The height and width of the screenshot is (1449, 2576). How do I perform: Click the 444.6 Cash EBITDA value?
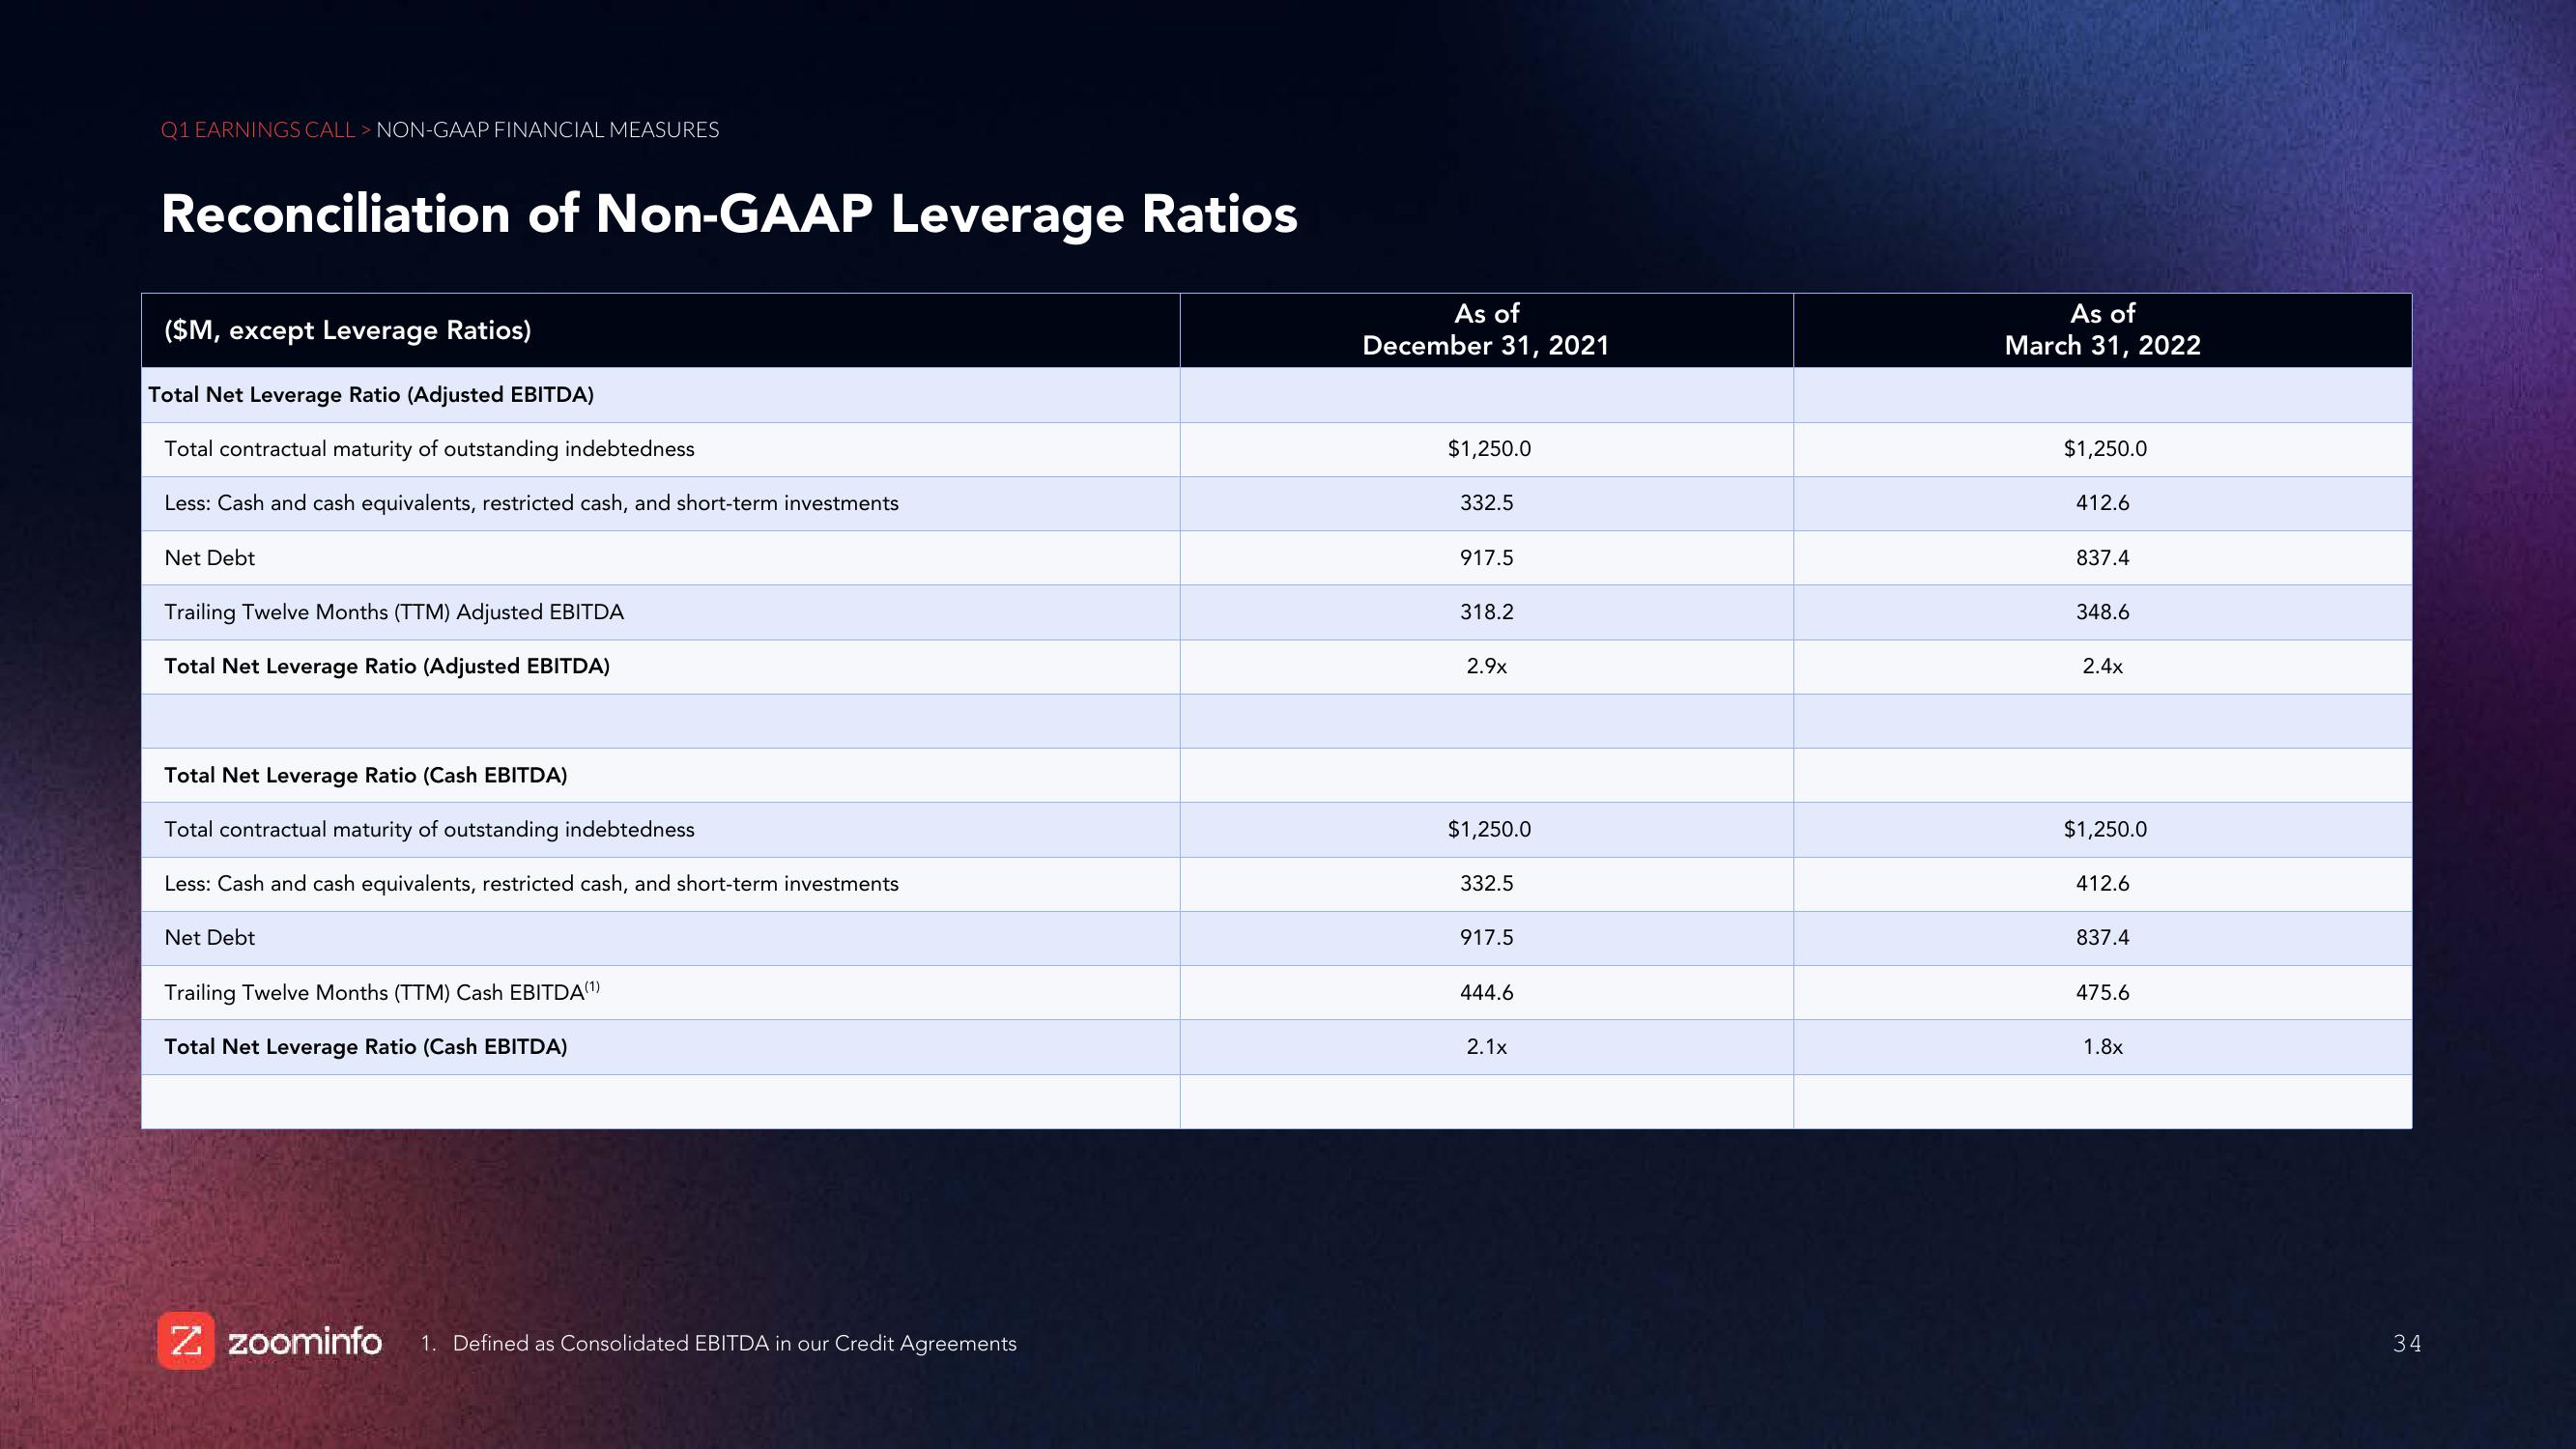[1486, 993]
